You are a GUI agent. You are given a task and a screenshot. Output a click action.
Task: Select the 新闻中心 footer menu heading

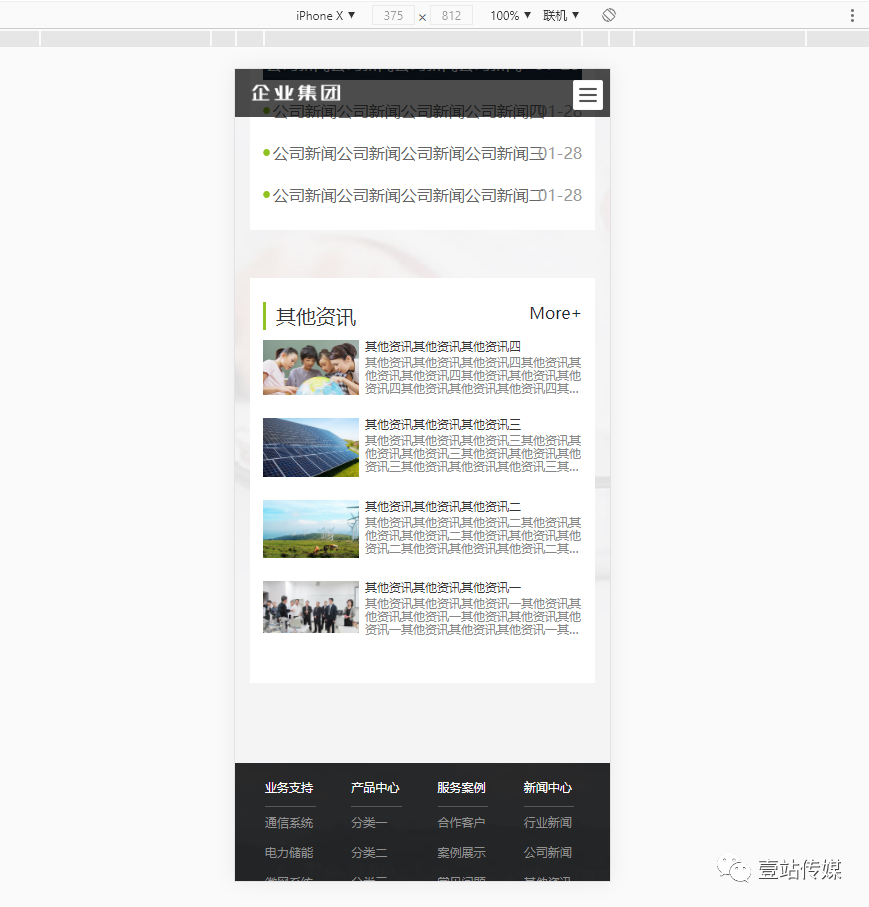[546, 788]
